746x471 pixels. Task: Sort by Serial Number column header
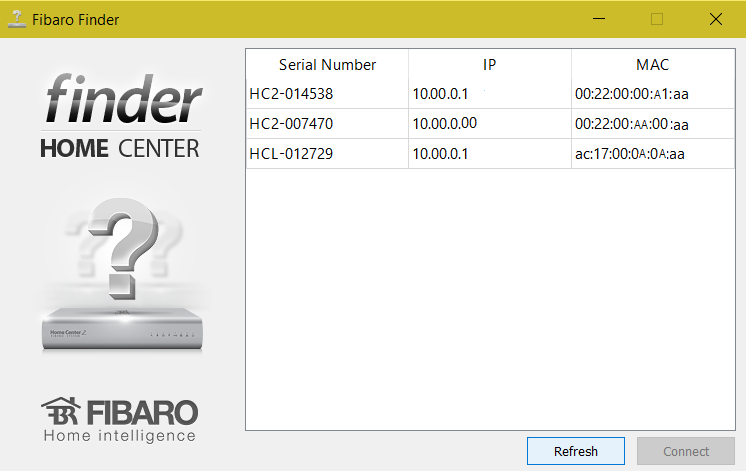[x=327, y=64]
